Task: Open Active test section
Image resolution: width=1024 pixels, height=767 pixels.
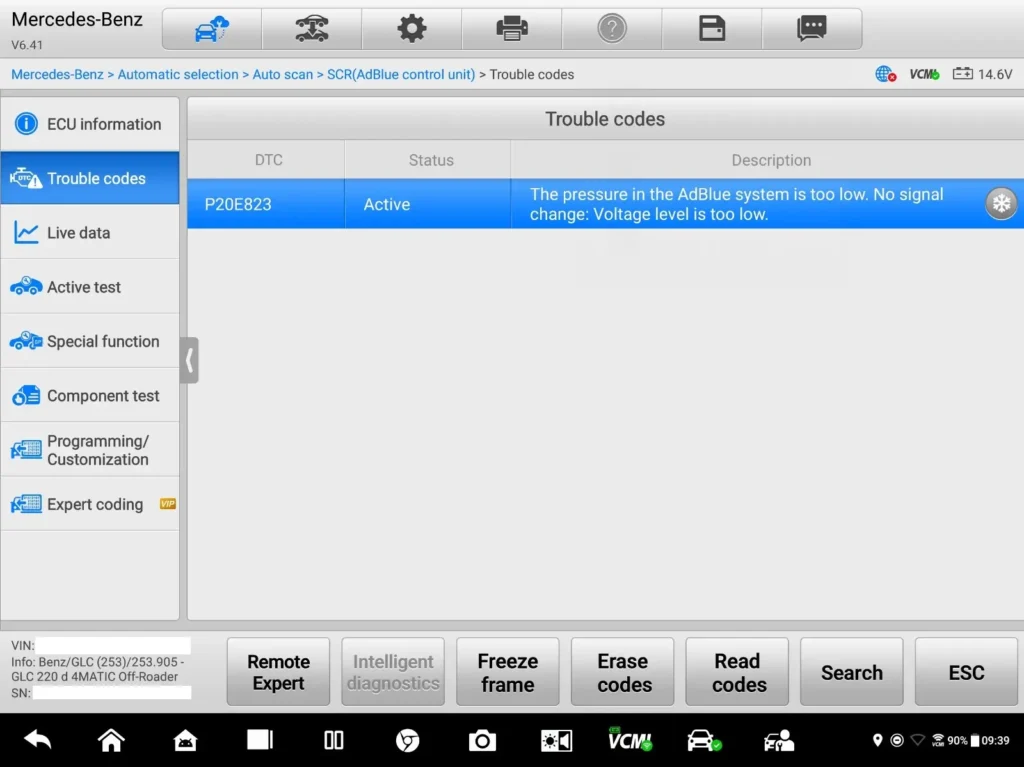Action: pyautogui.click(x=90, y=287)
